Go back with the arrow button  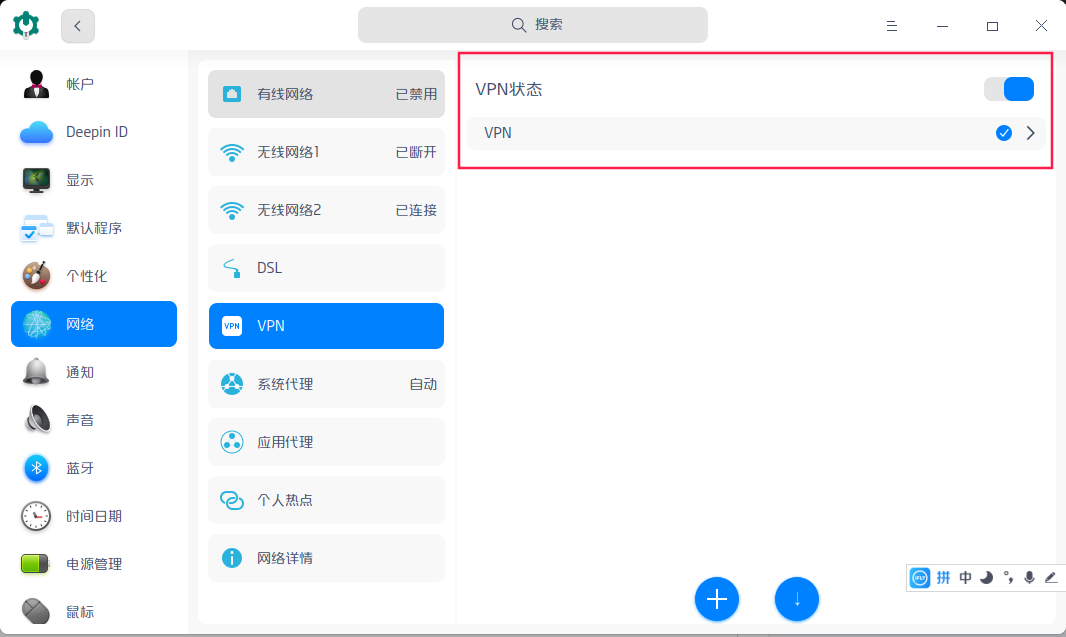click(78, 26)
